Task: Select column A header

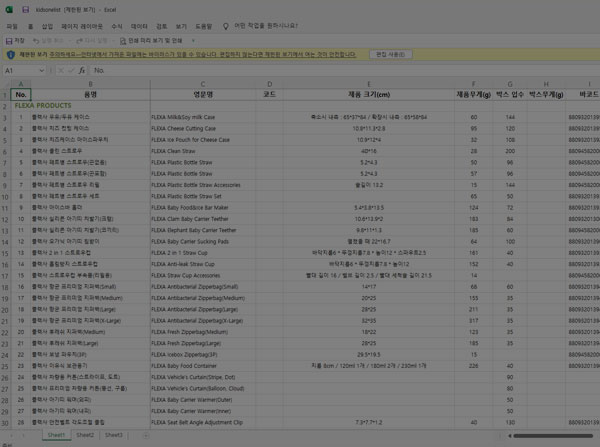Action: [21, 84]
